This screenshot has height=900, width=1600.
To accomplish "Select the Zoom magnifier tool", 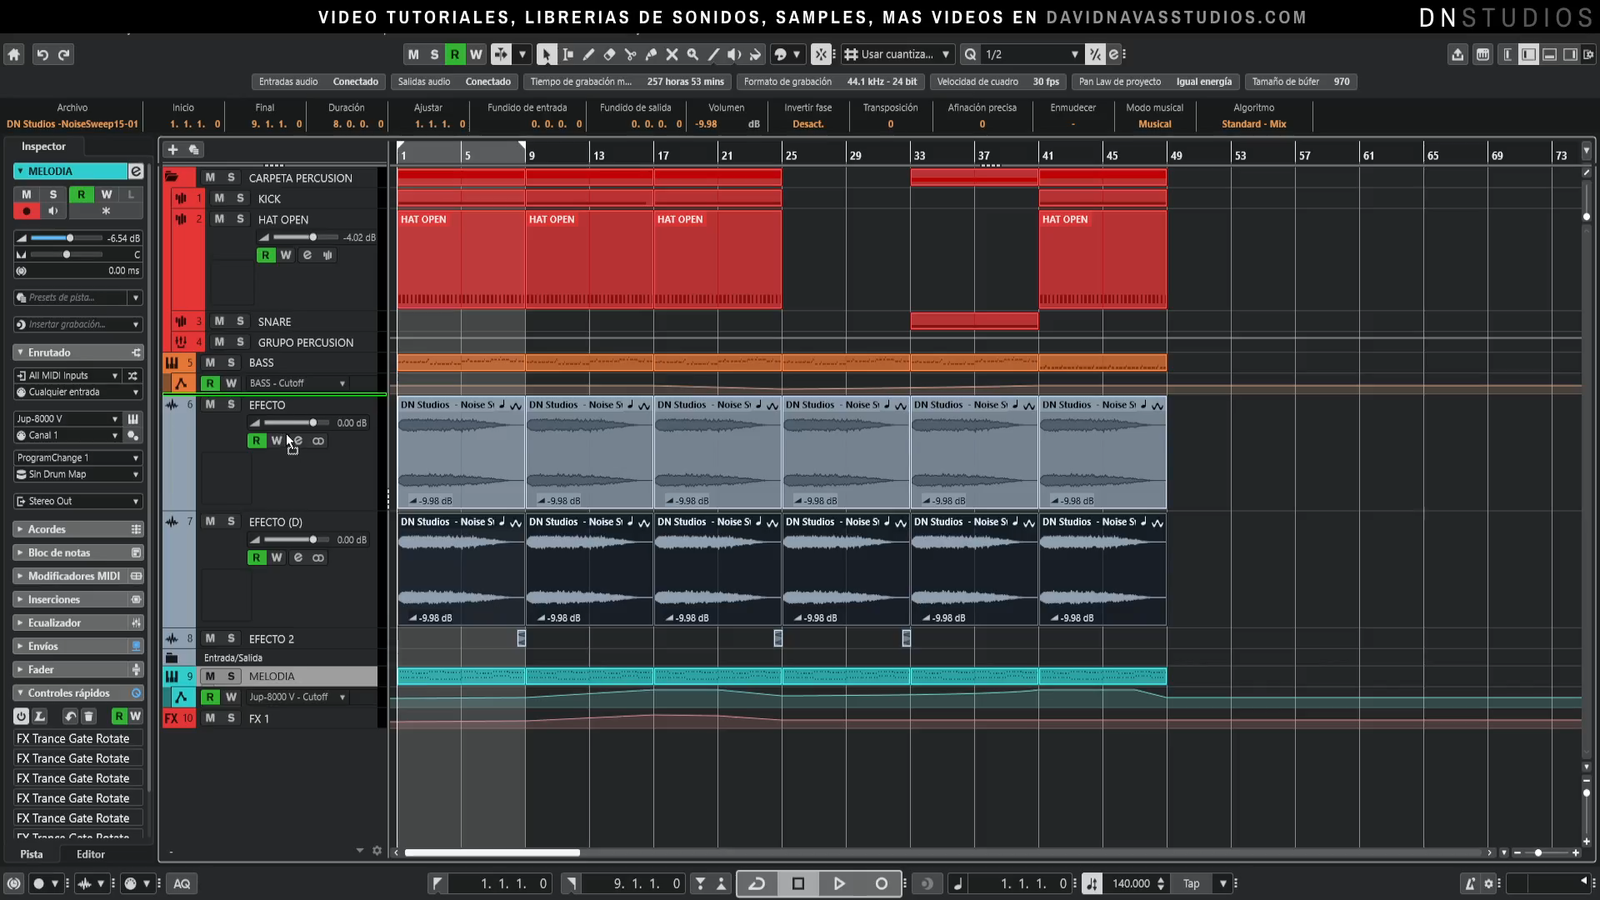I will [x=692, y=55].
